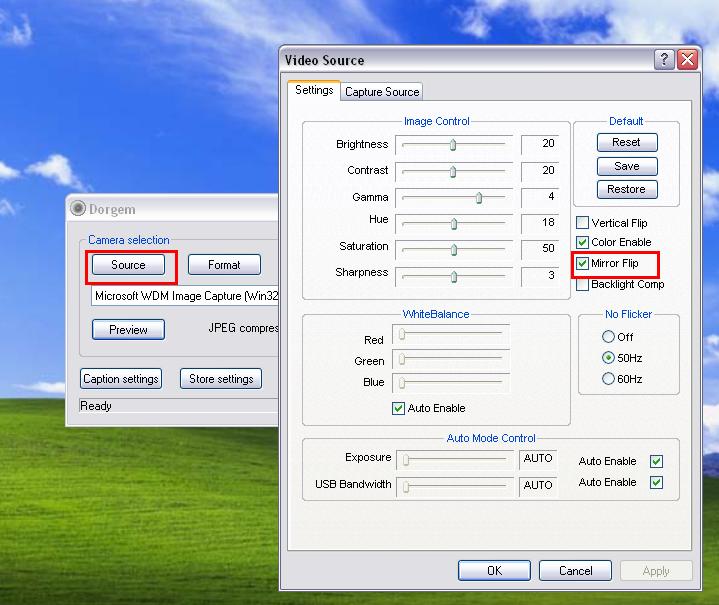
Task: Click the Hue slider handle
Action: tap(454, 224)
